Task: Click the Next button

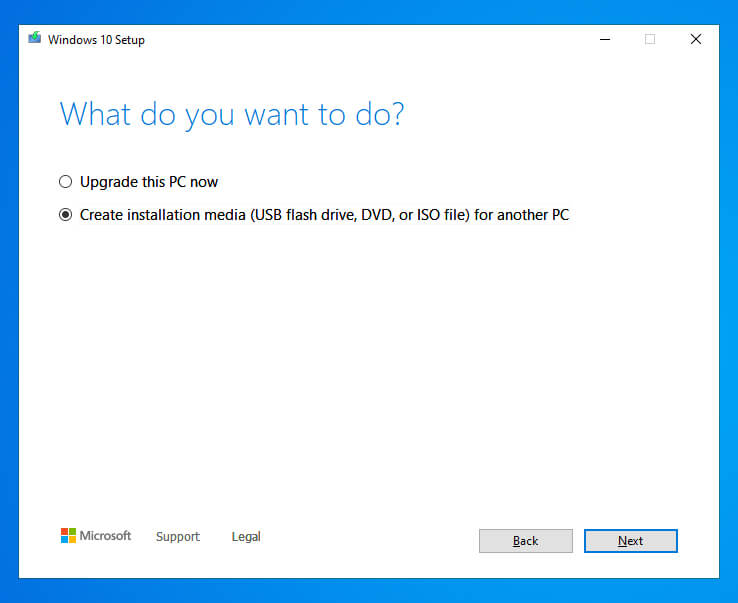Action: 631,541
